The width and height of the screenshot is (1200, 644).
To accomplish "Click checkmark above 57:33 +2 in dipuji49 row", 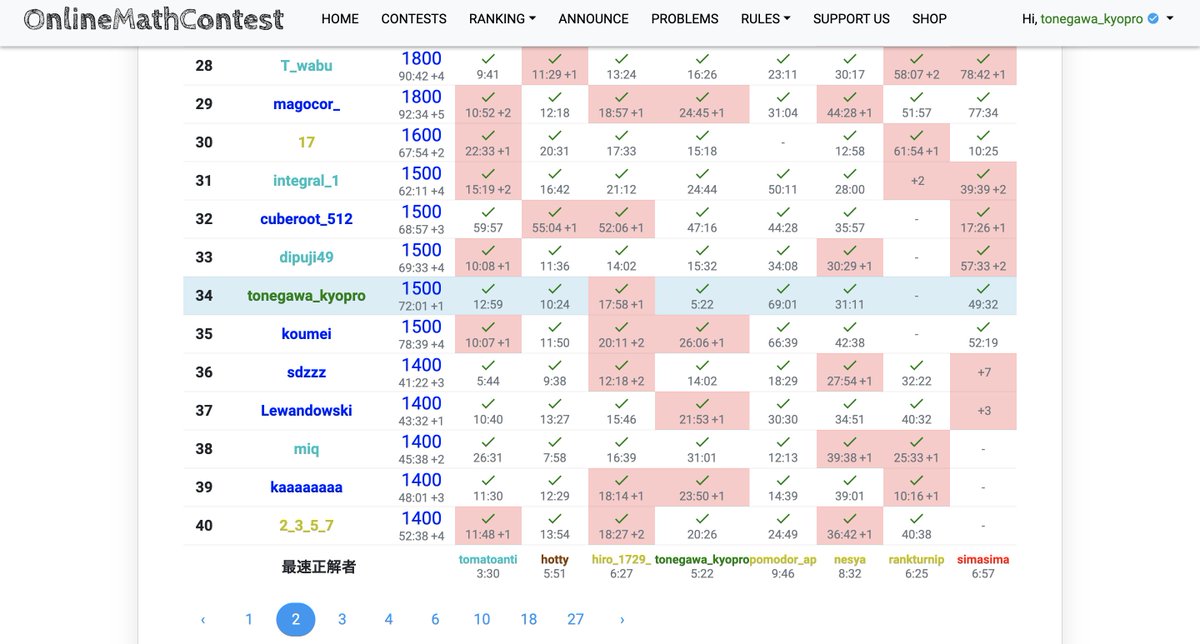I will pyautogui.click(x=983, y=250).
